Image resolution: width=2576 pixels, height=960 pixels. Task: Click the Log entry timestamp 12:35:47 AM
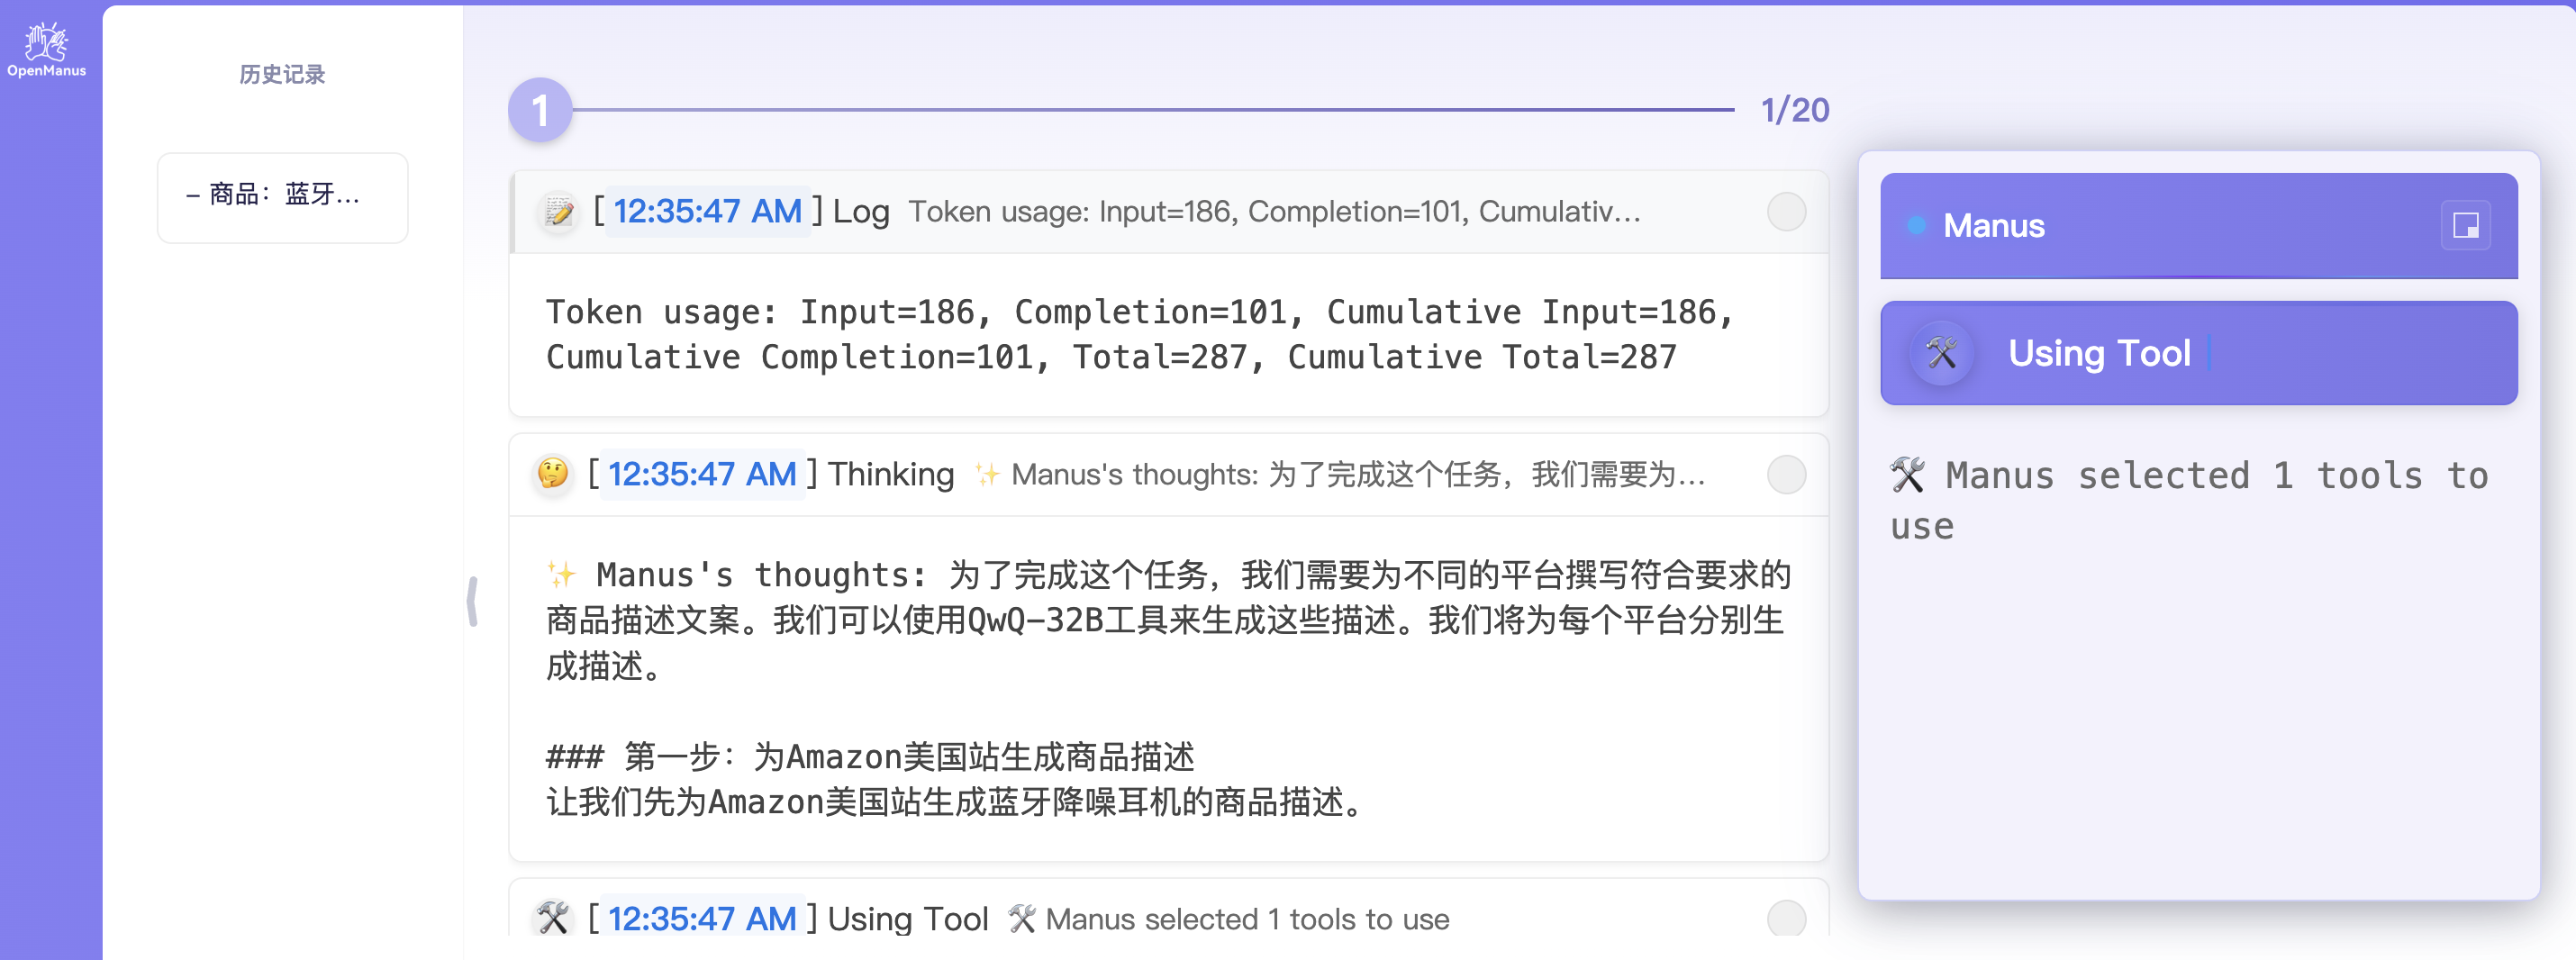[x=708, y=211]
